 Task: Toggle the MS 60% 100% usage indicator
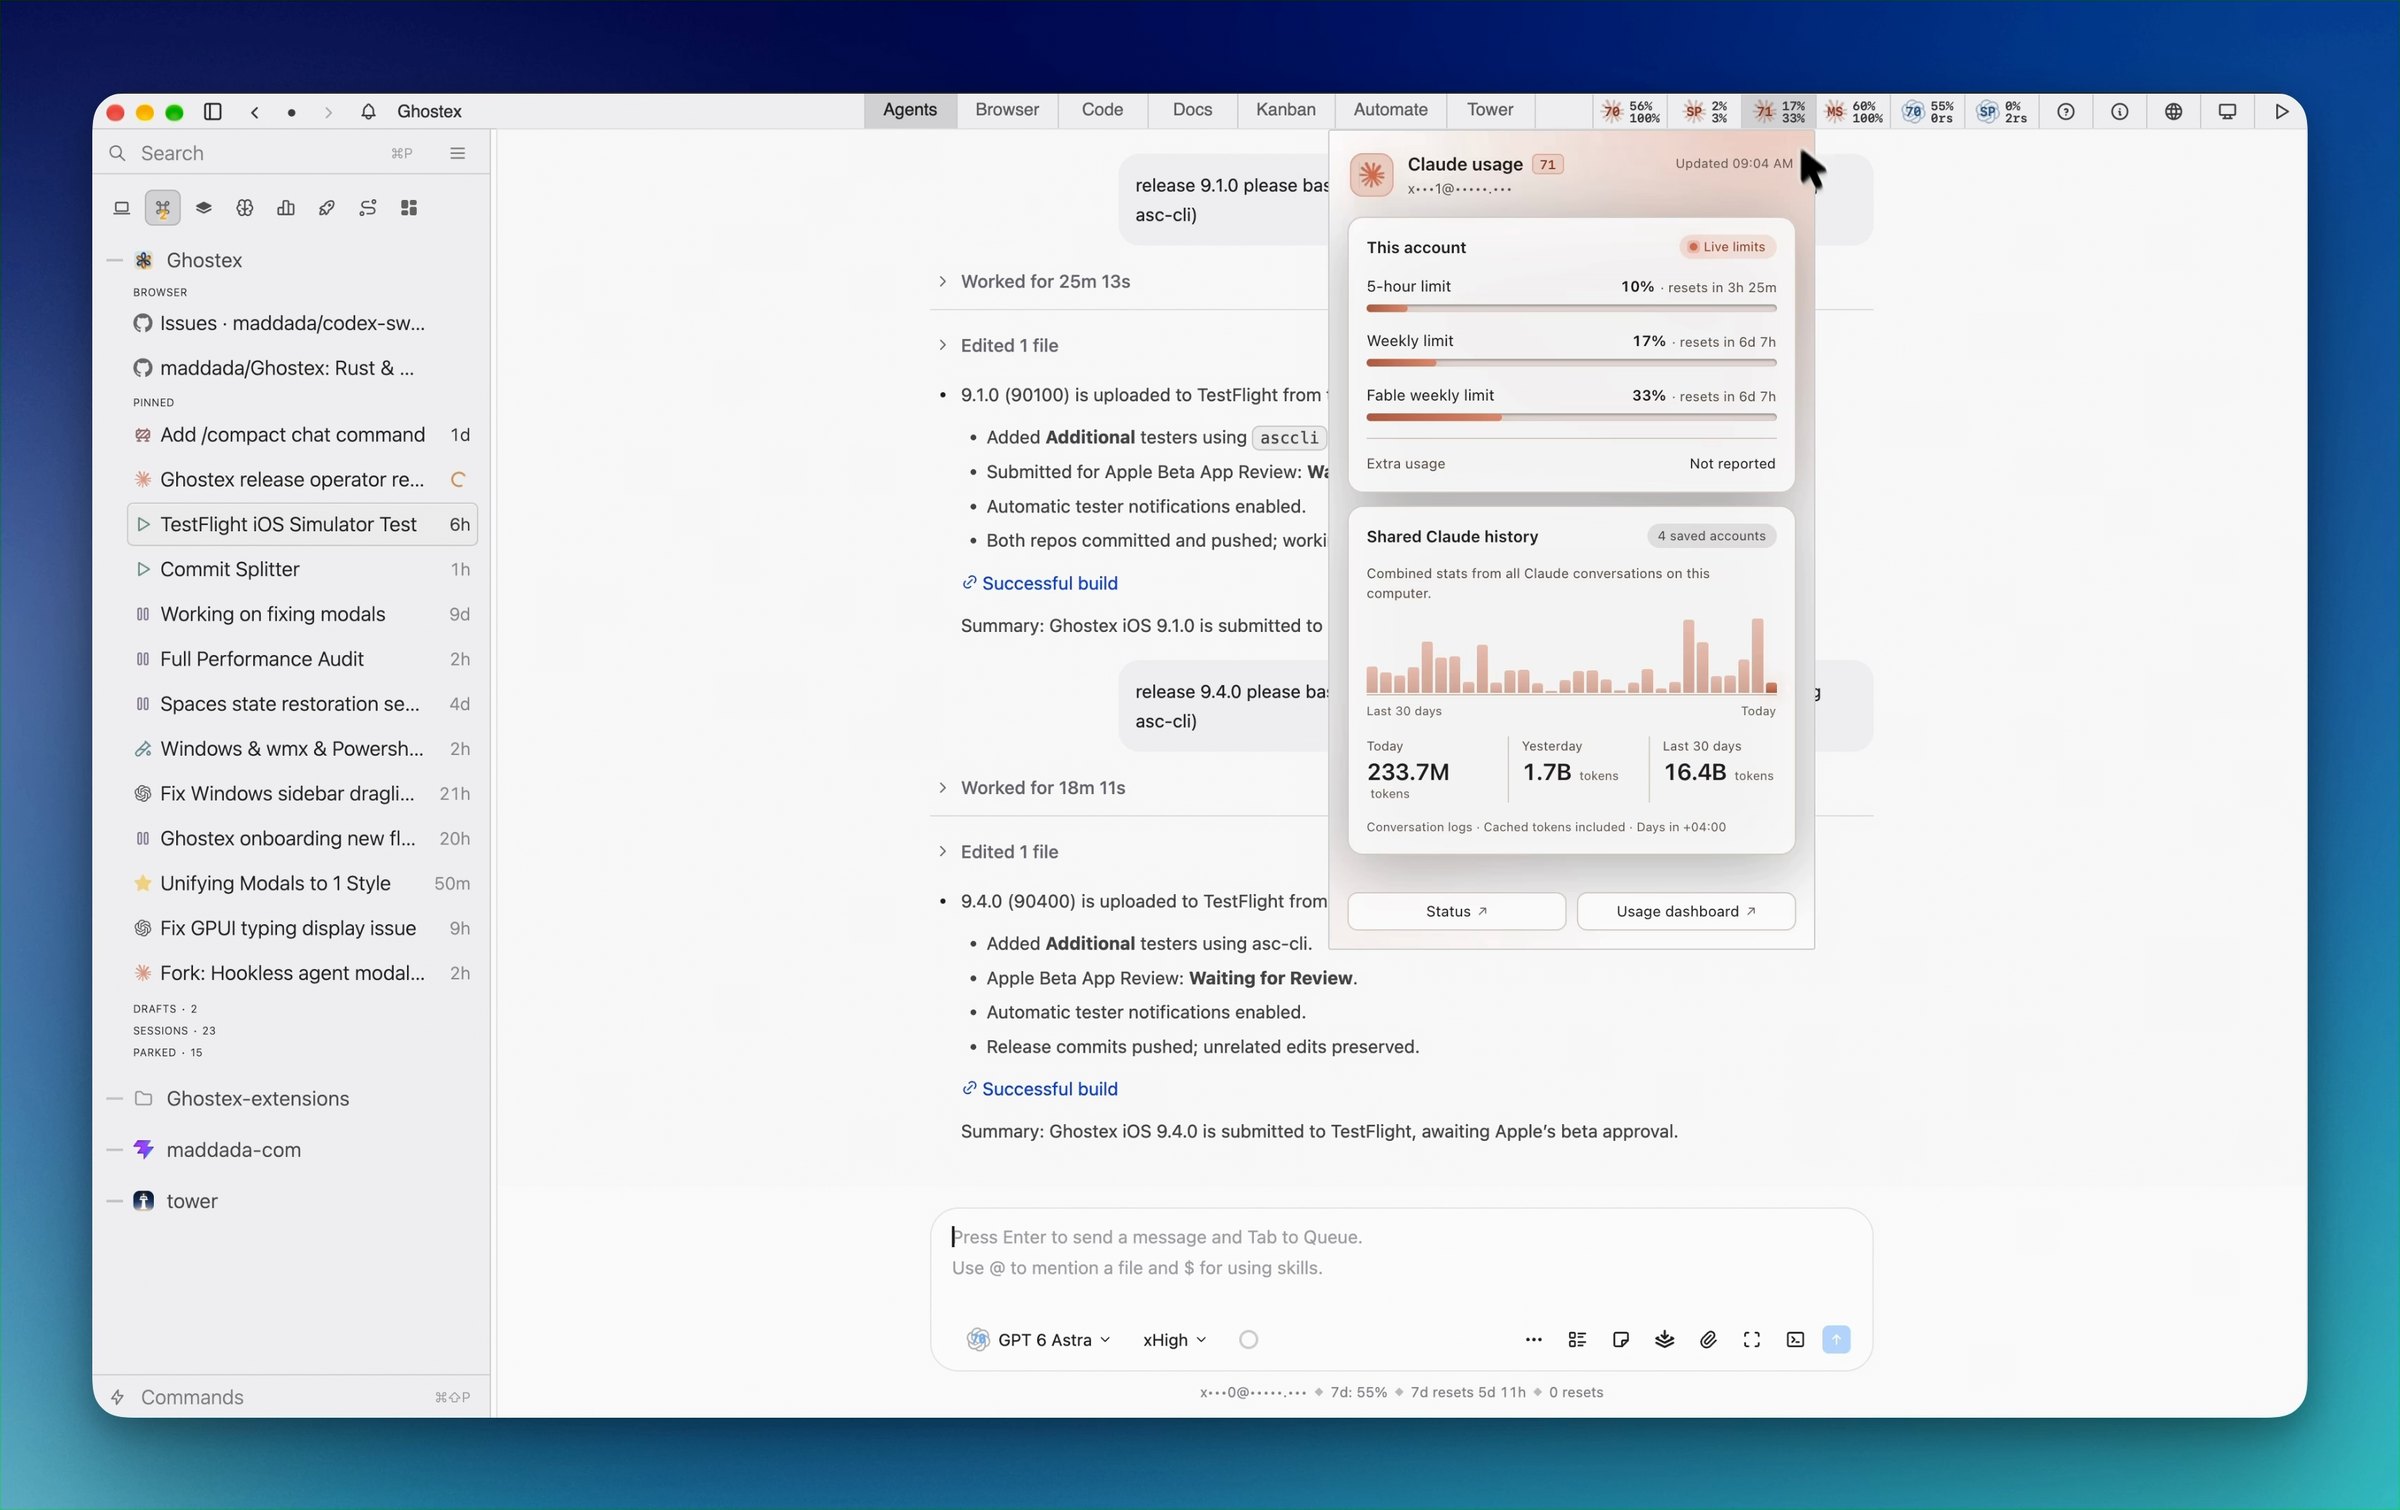(1854, 111)
